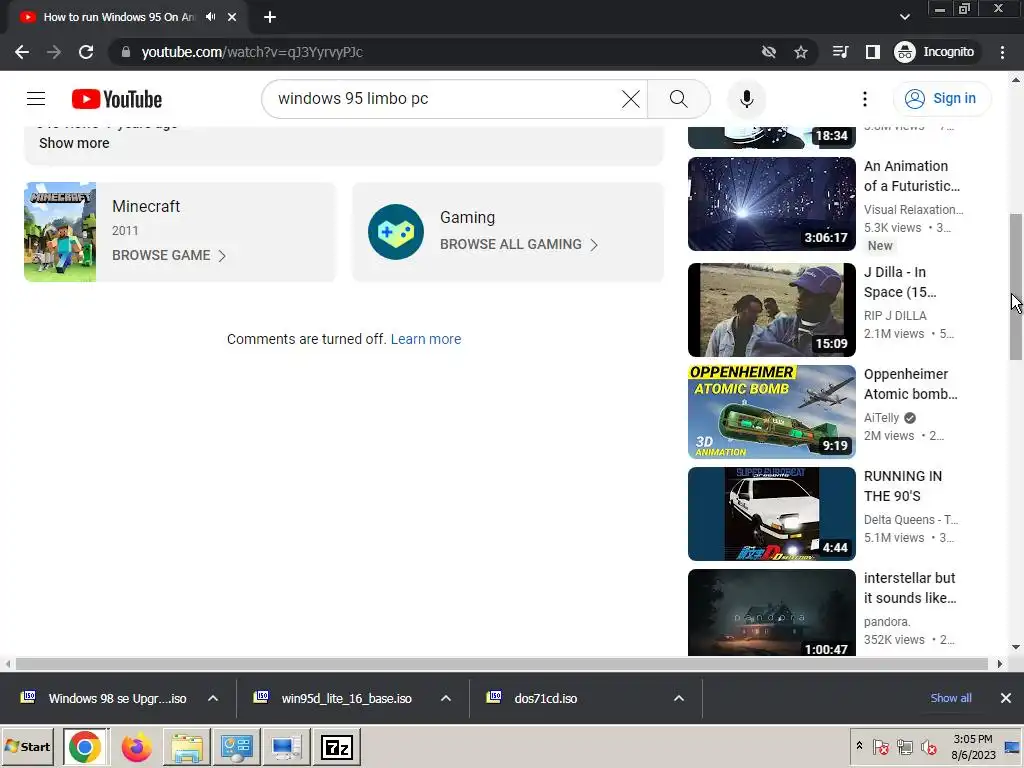The width and height of the screenshot is (1024, 768).
Task: Open File Explorer from taskbar
Action: (x=187, y=746)
